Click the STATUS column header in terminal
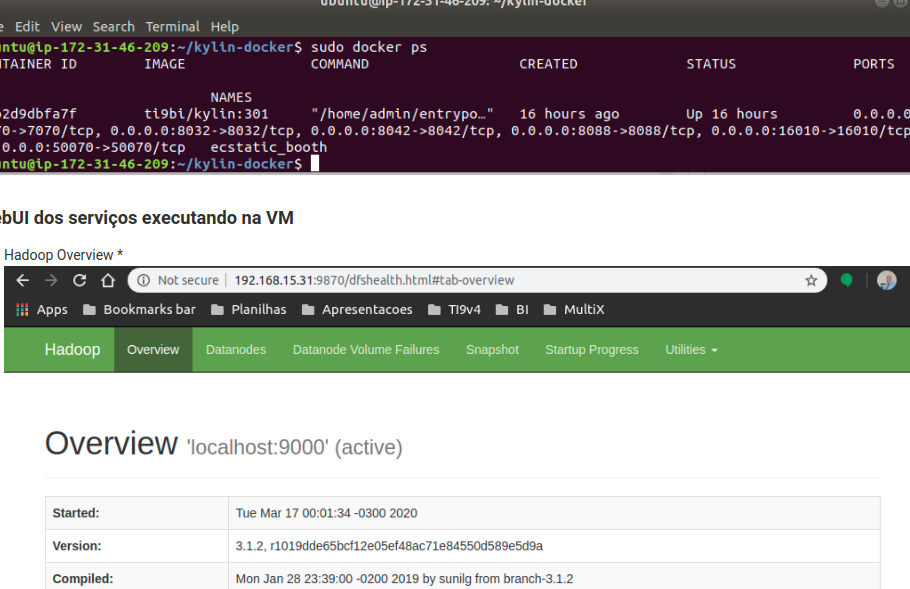The image size is (910, 589). tap(711, 64)
